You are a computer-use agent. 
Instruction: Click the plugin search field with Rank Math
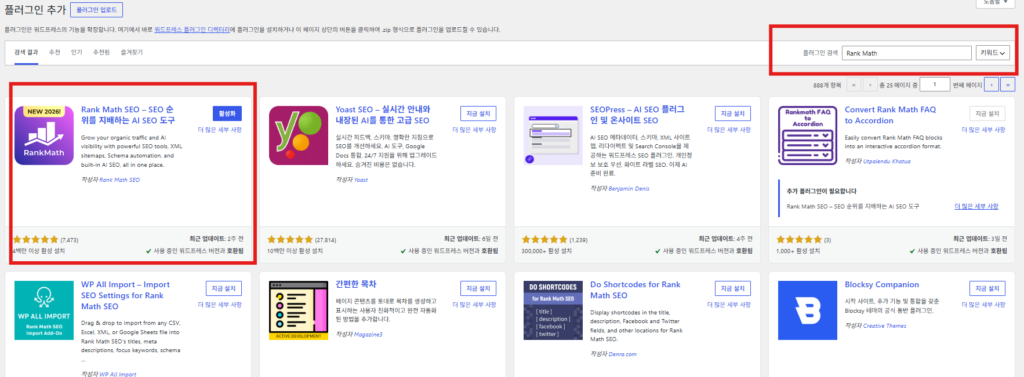pyautogui.click(x=906, y=54)
